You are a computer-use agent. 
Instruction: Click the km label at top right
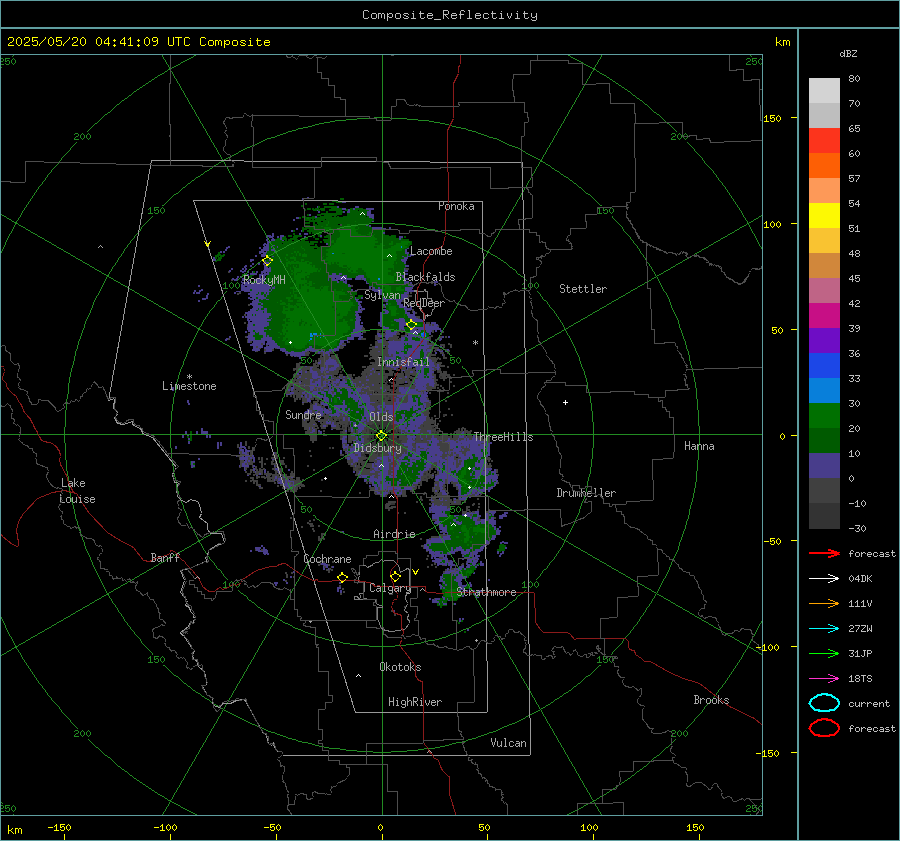pos(782,42)
